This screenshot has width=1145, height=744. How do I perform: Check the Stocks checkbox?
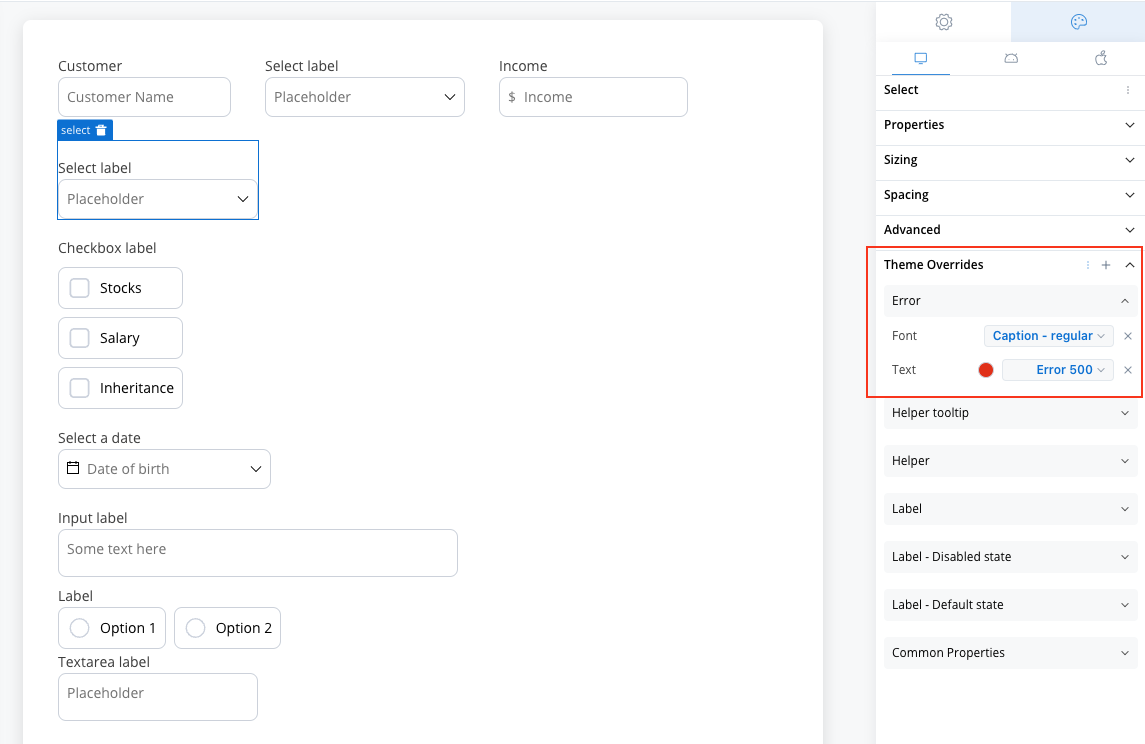click(80, 288)
